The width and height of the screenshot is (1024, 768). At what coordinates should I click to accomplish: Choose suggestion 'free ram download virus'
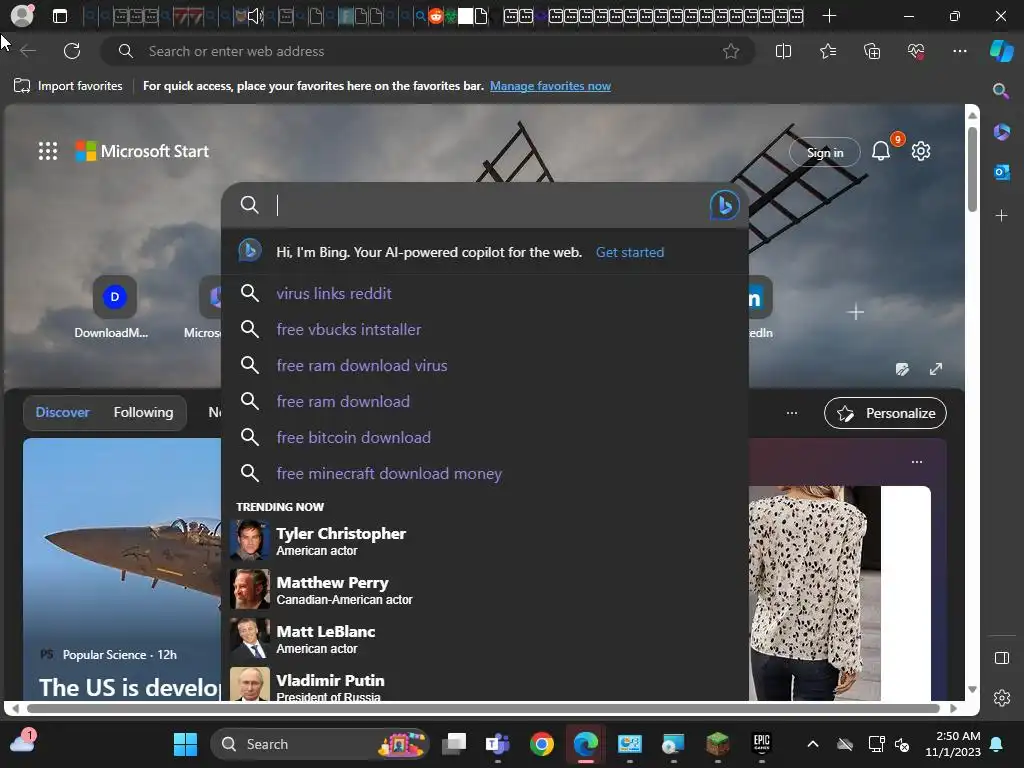point(485,365)
